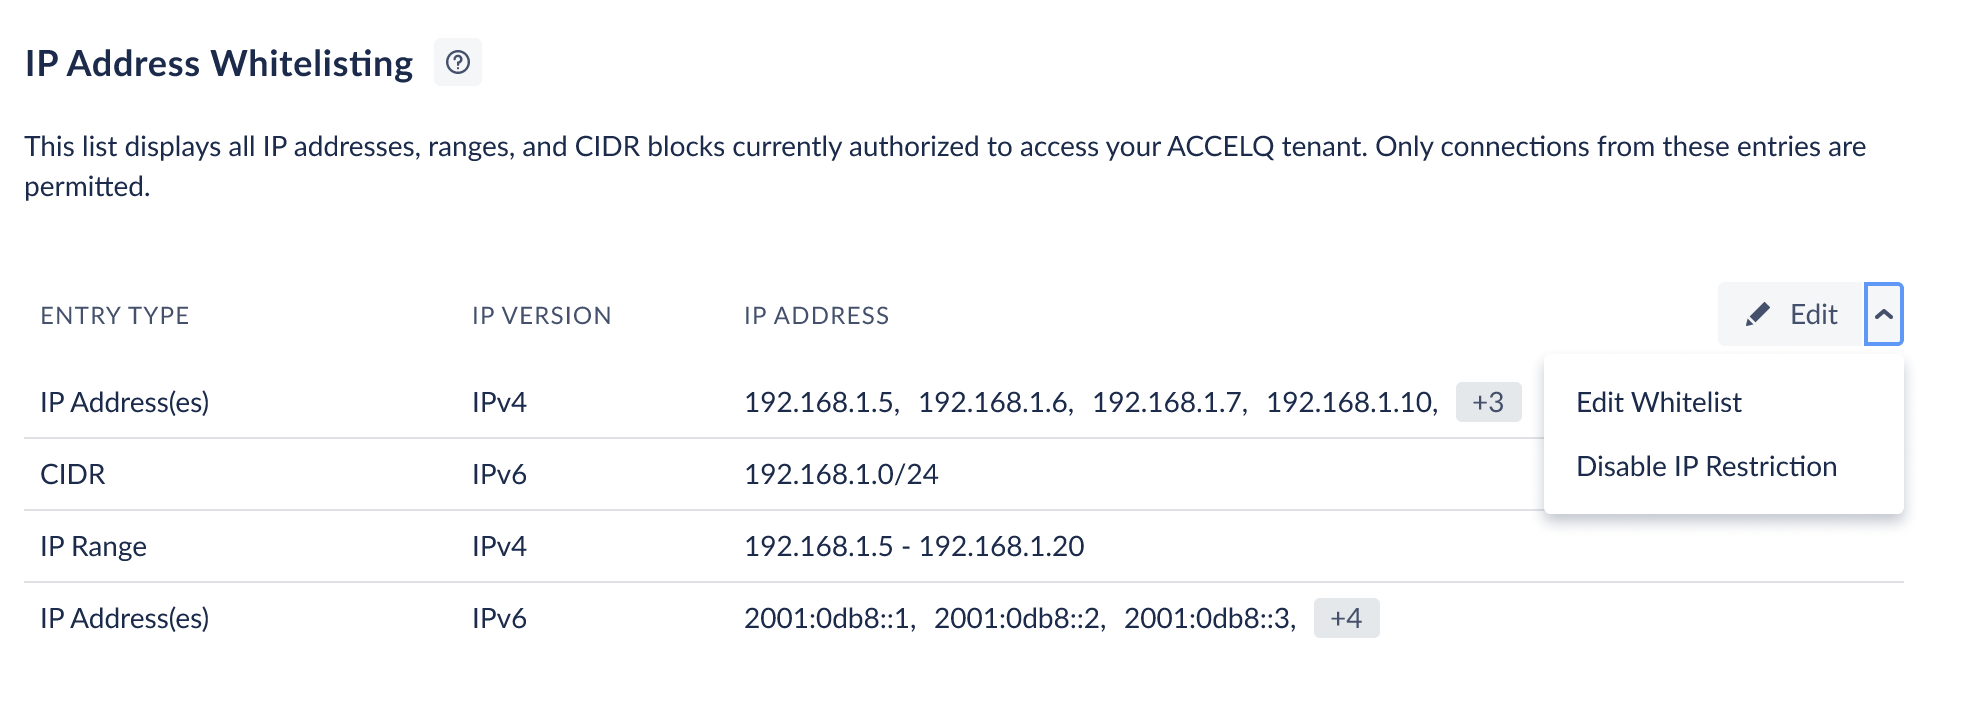Select the IP Range entry row
The image size is (1974, 716).
coord(964,546)
